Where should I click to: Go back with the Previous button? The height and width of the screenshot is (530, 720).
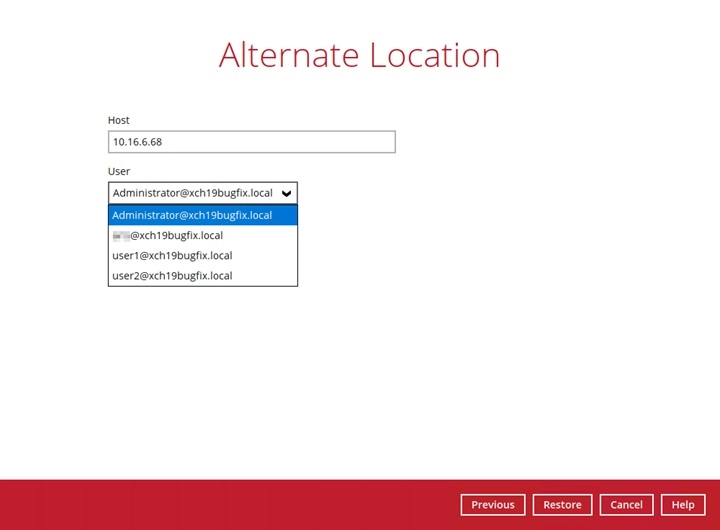point(492,505)
